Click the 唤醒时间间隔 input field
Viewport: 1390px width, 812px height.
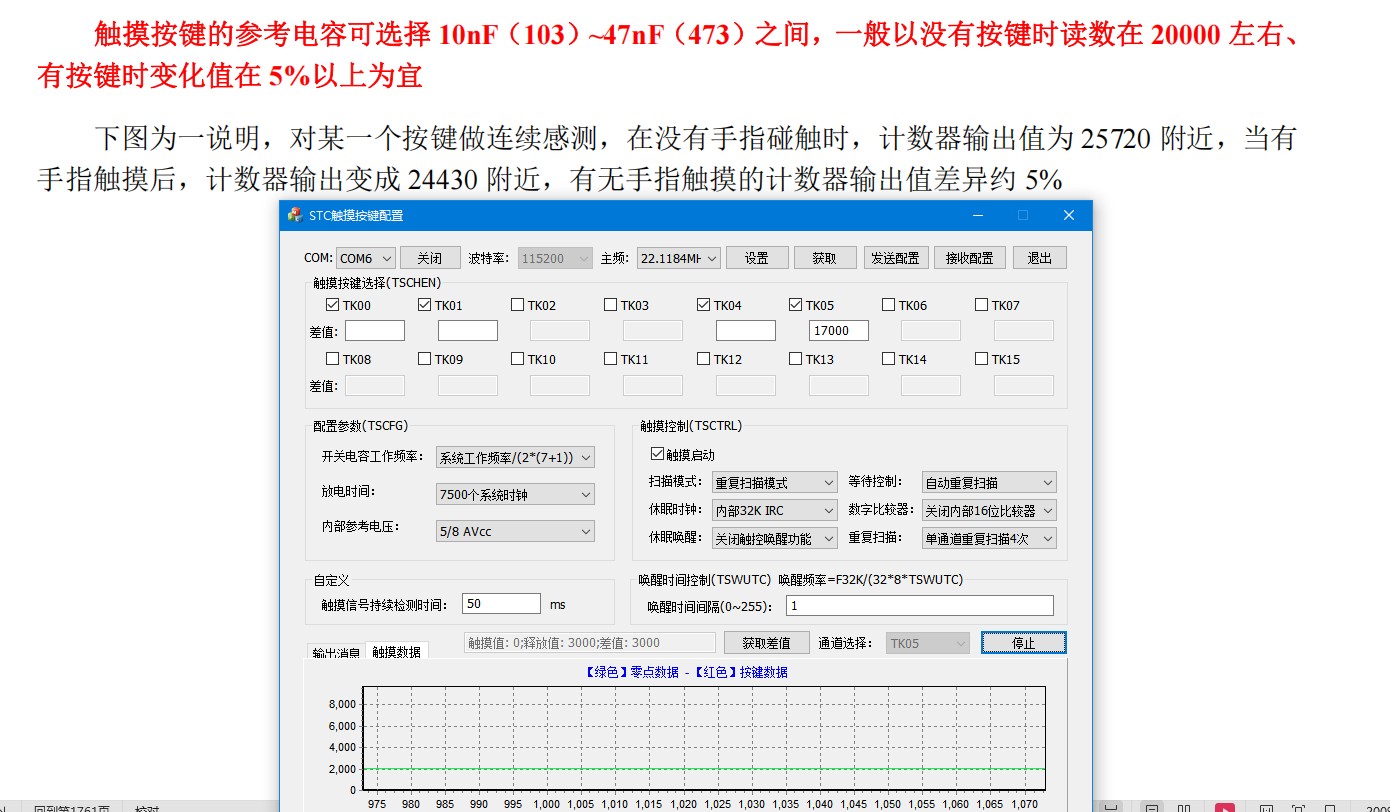[920, 606]
